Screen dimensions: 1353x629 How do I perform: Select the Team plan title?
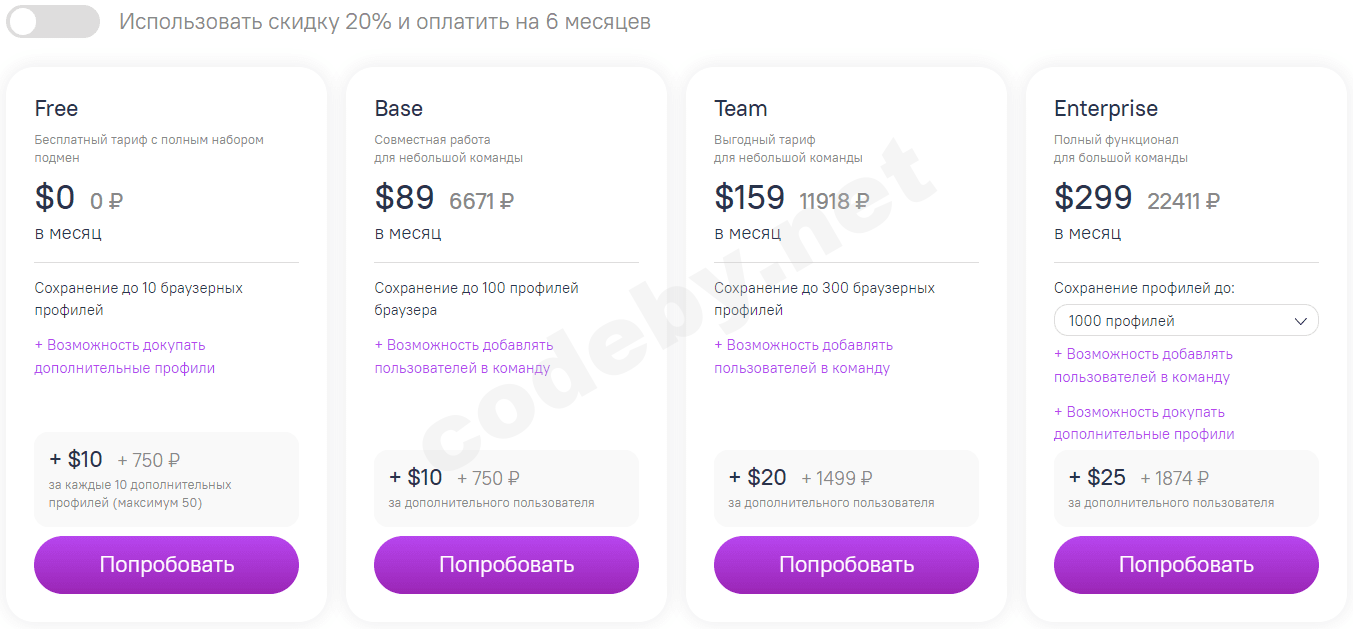740,108
